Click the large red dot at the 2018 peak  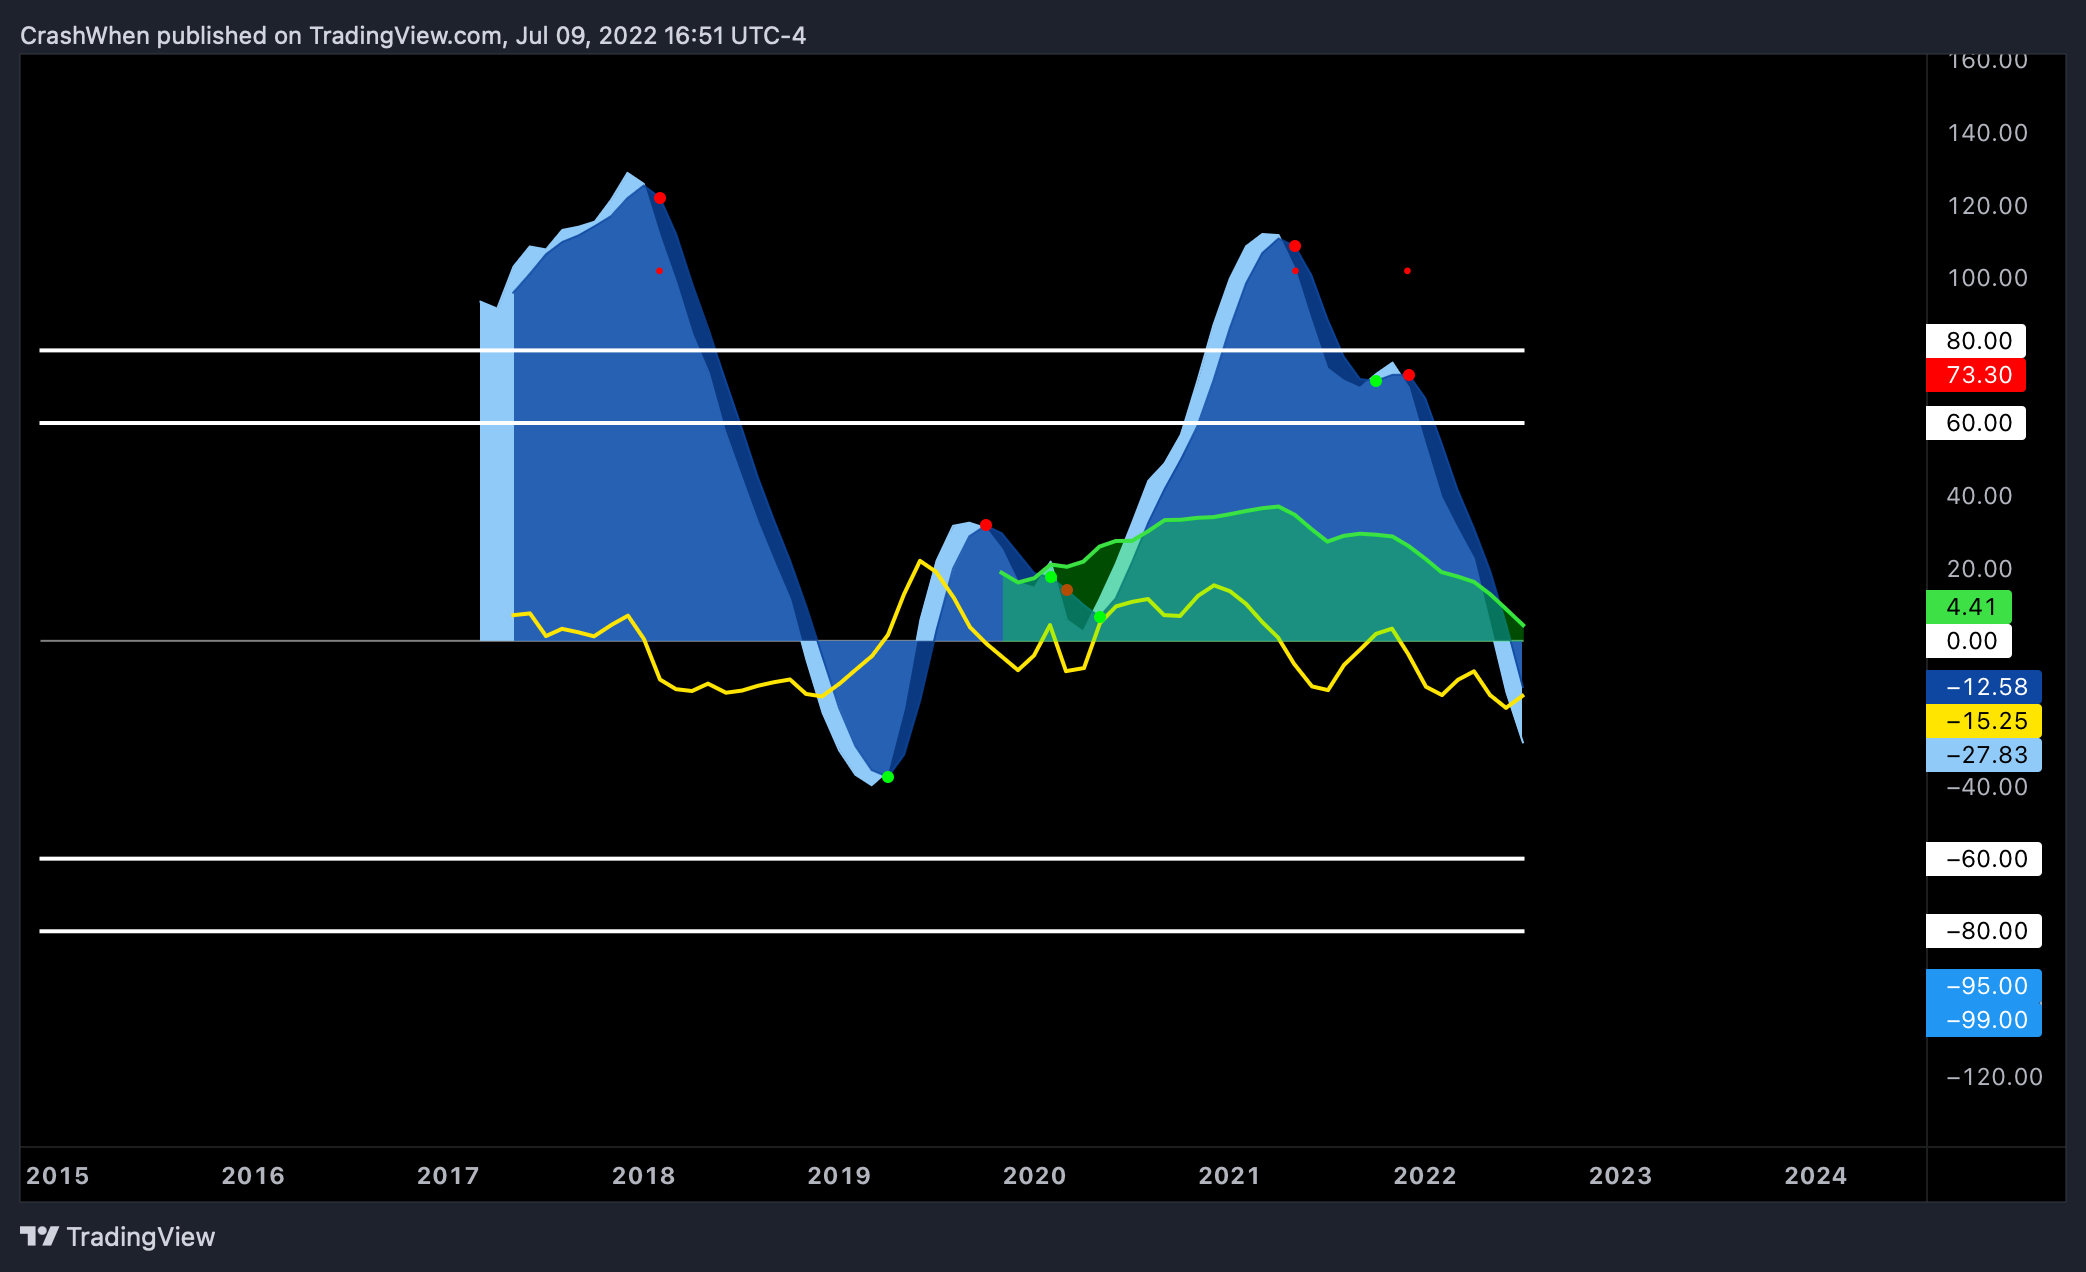(x=660, y=198)
